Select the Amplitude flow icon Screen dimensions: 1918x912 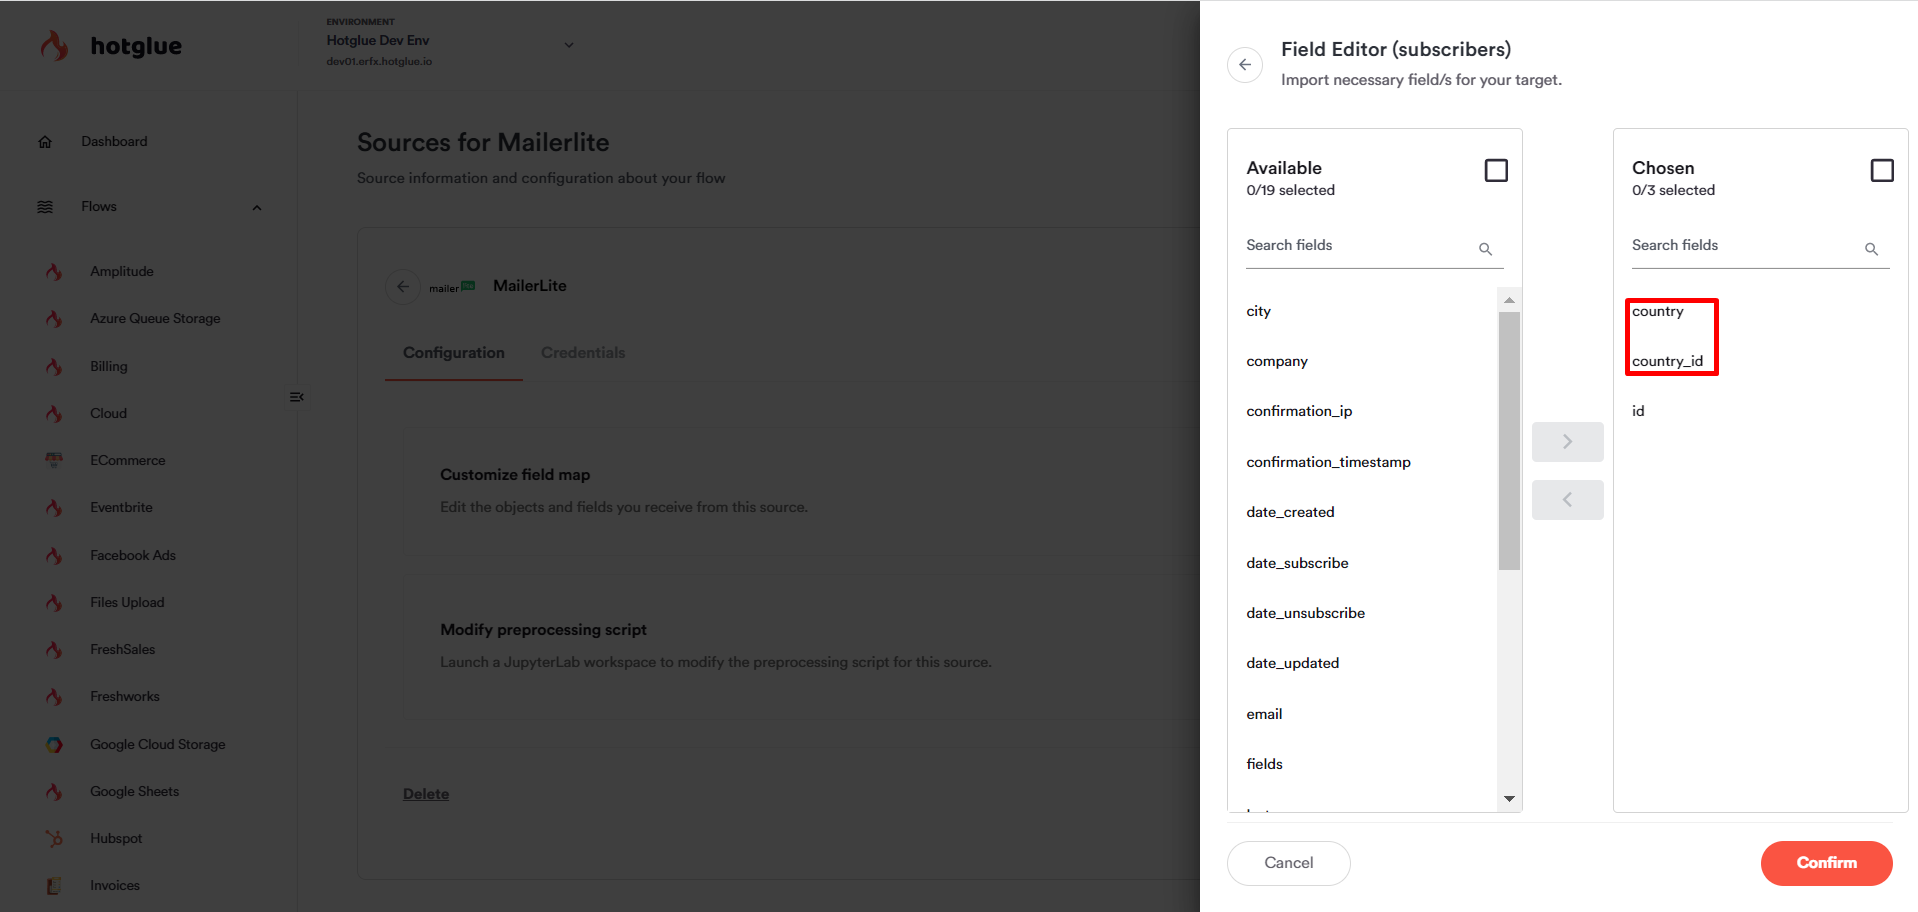(x=54, y=272)
